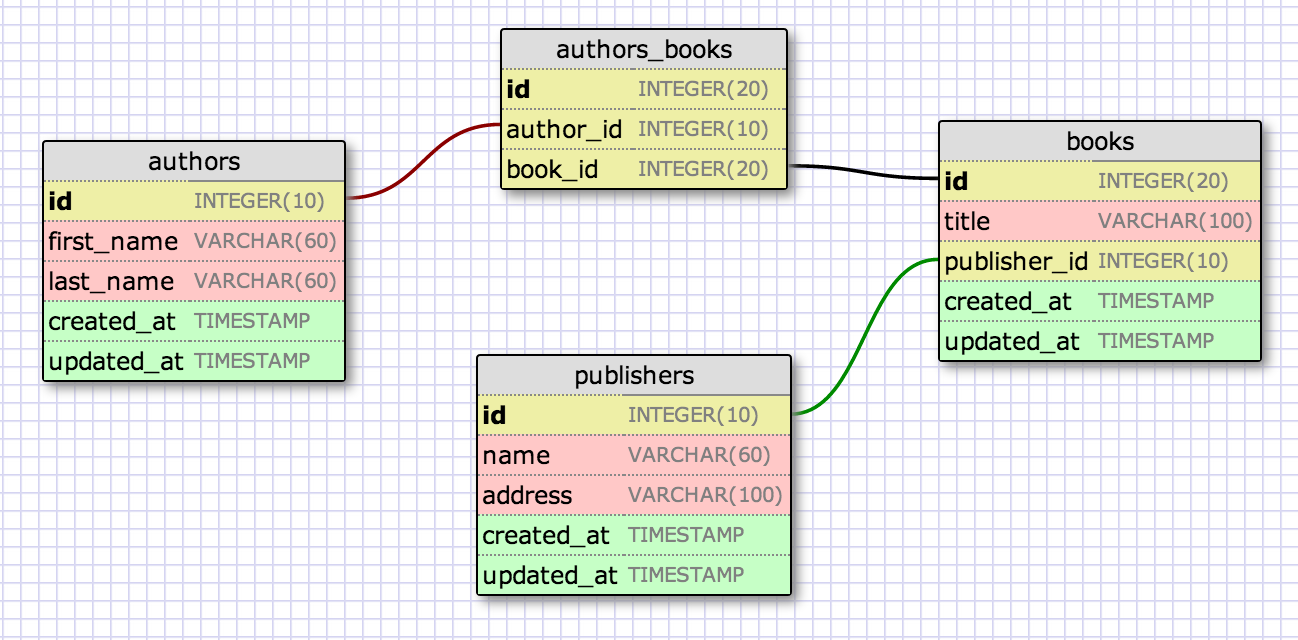Select the title field in books table
1298x640 pixels.
pyautogui.click(x=967, y=221)
